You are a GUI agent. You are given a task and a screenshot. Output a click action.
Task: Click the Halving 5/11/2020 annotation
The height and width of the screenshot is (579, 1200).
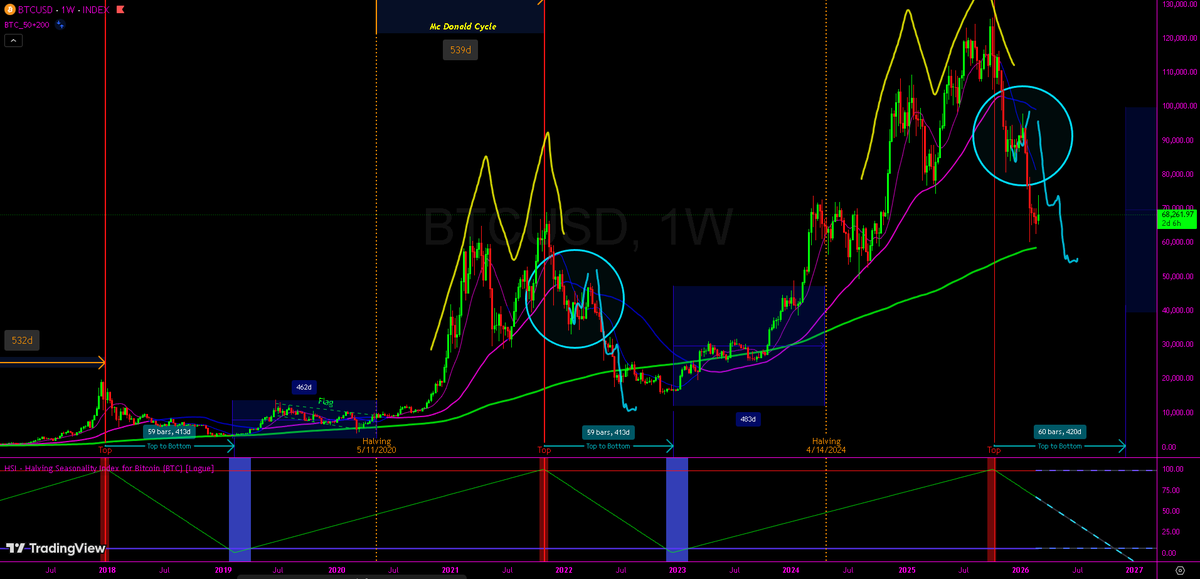pyautogui.click(x=376, y=445)
